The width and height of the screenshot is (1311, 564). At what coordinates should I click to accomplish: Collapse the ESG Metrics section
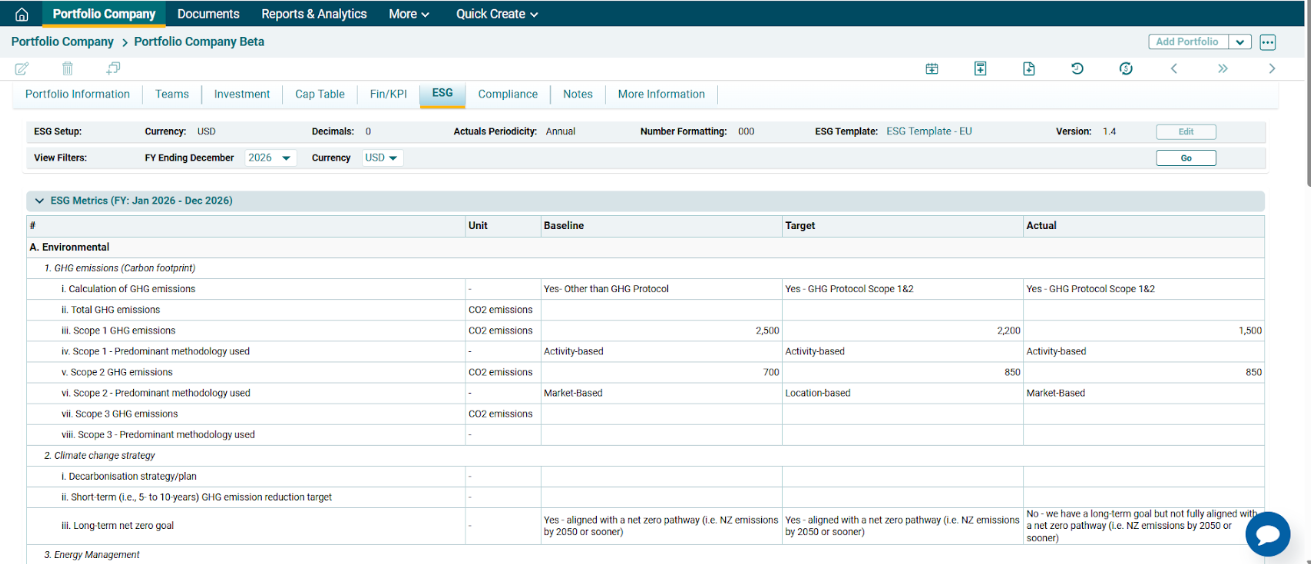[x=40, y=201]
